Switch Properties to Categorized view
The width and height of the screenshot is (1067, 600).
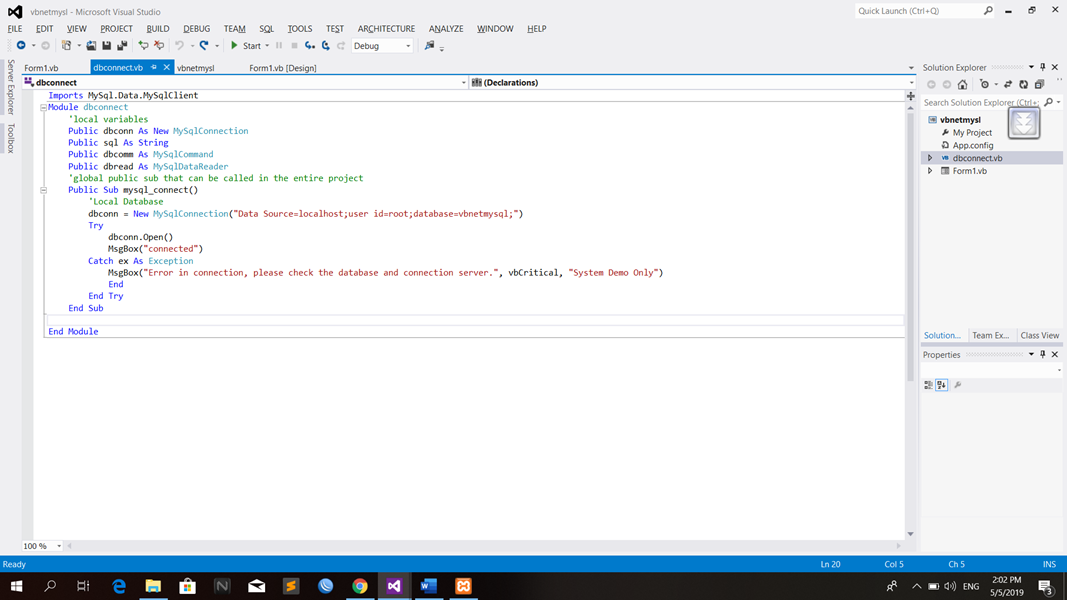coord(928,385)
